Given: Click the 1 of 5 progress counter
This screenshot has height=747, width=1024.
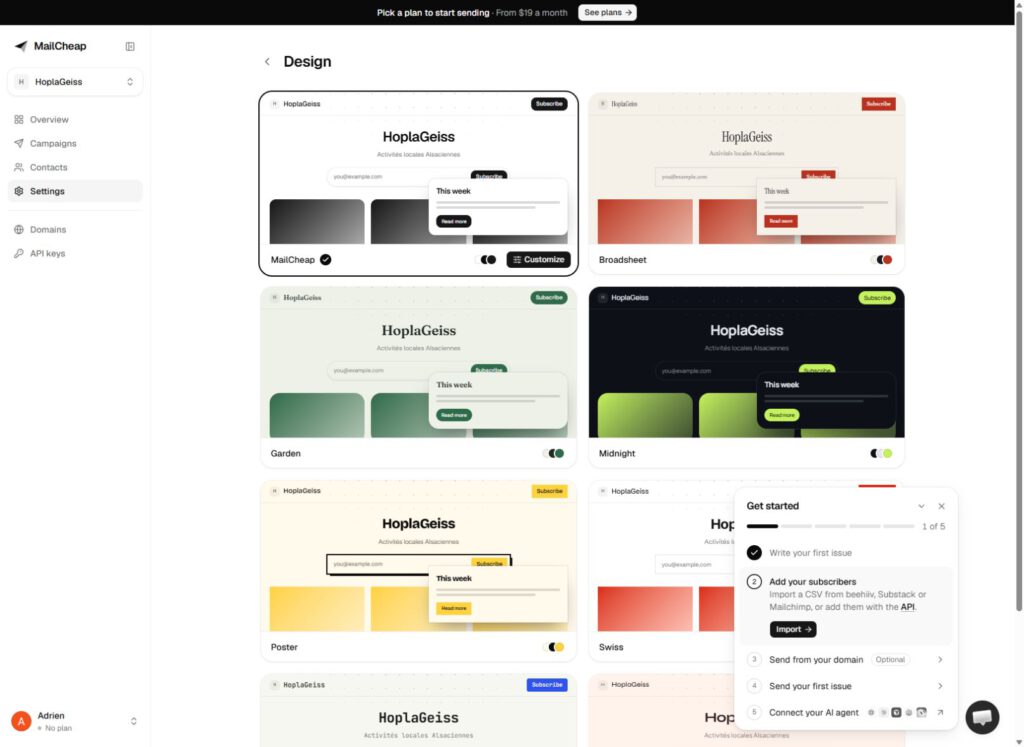Looking at the screenshot, I should tap(933, 526).
